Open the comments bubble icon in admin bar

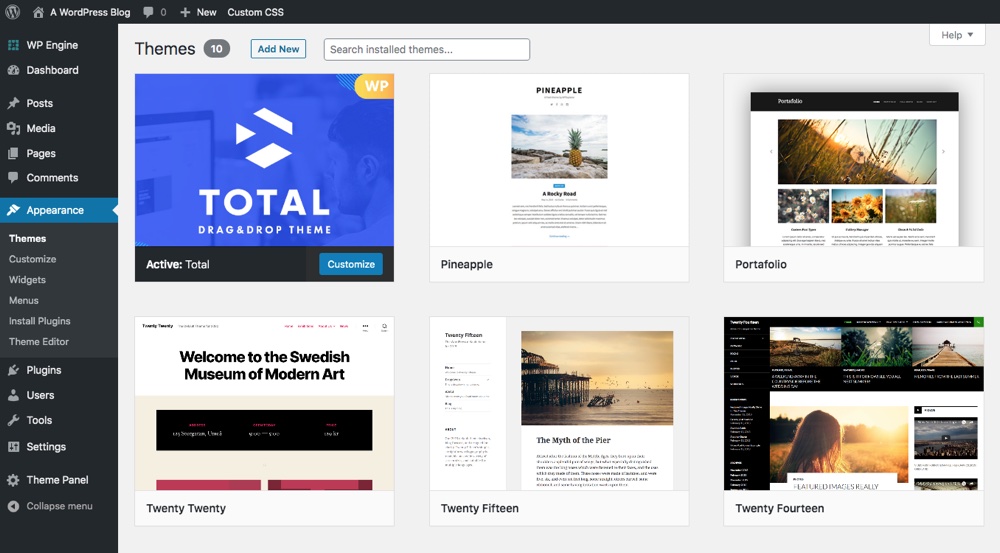(x=149, y=12)
